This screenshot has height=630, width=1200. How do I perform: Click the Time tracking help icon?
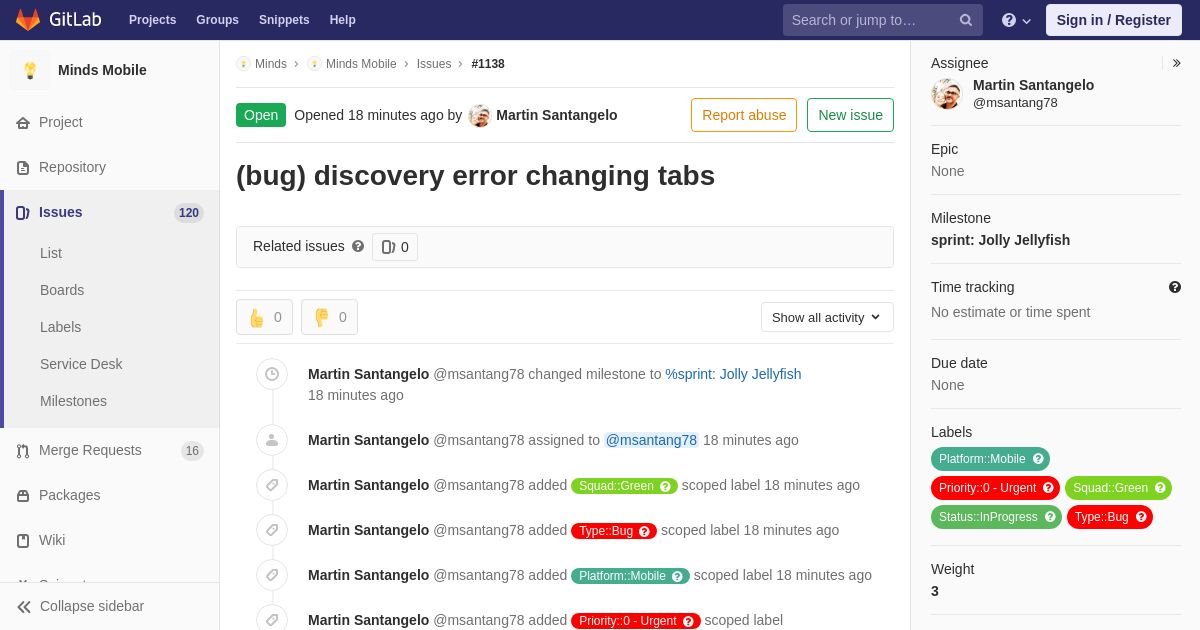(x=1175, y=287)
